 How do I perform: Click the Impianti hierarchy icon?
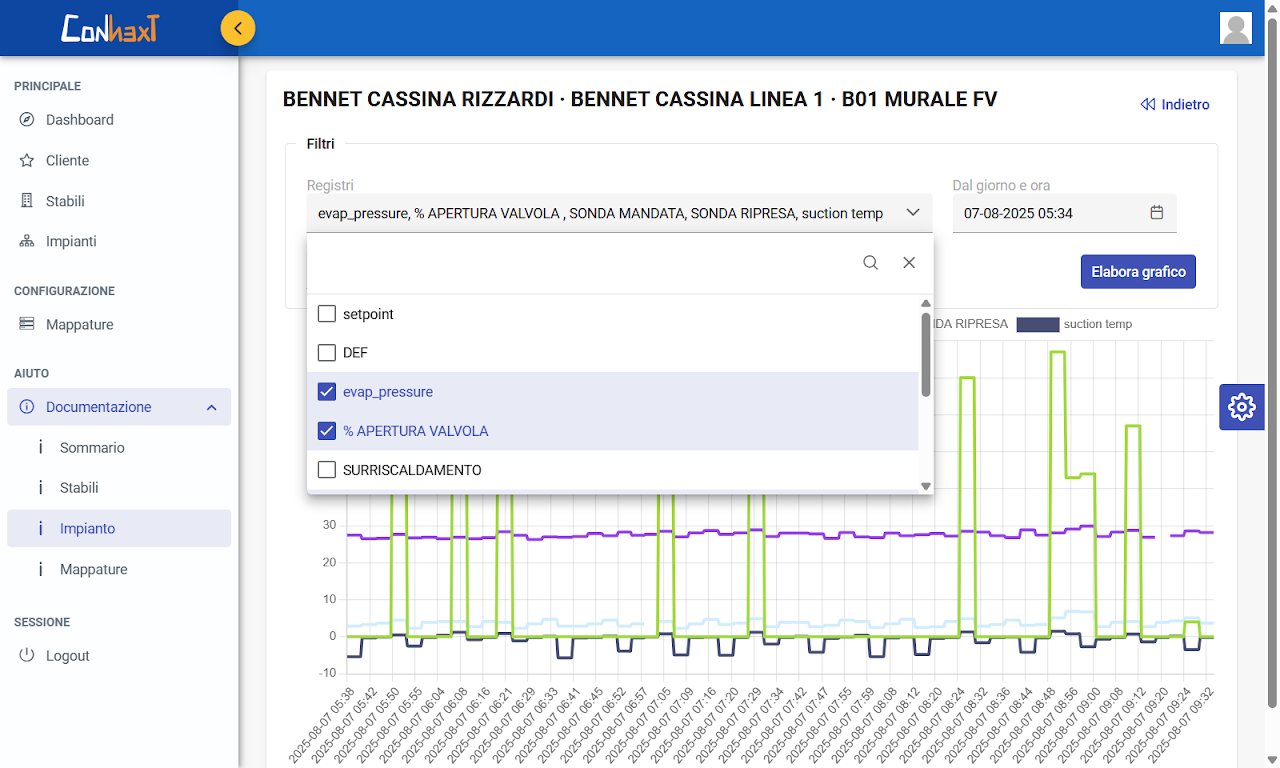pyautogui.click(x=27, y=242)
